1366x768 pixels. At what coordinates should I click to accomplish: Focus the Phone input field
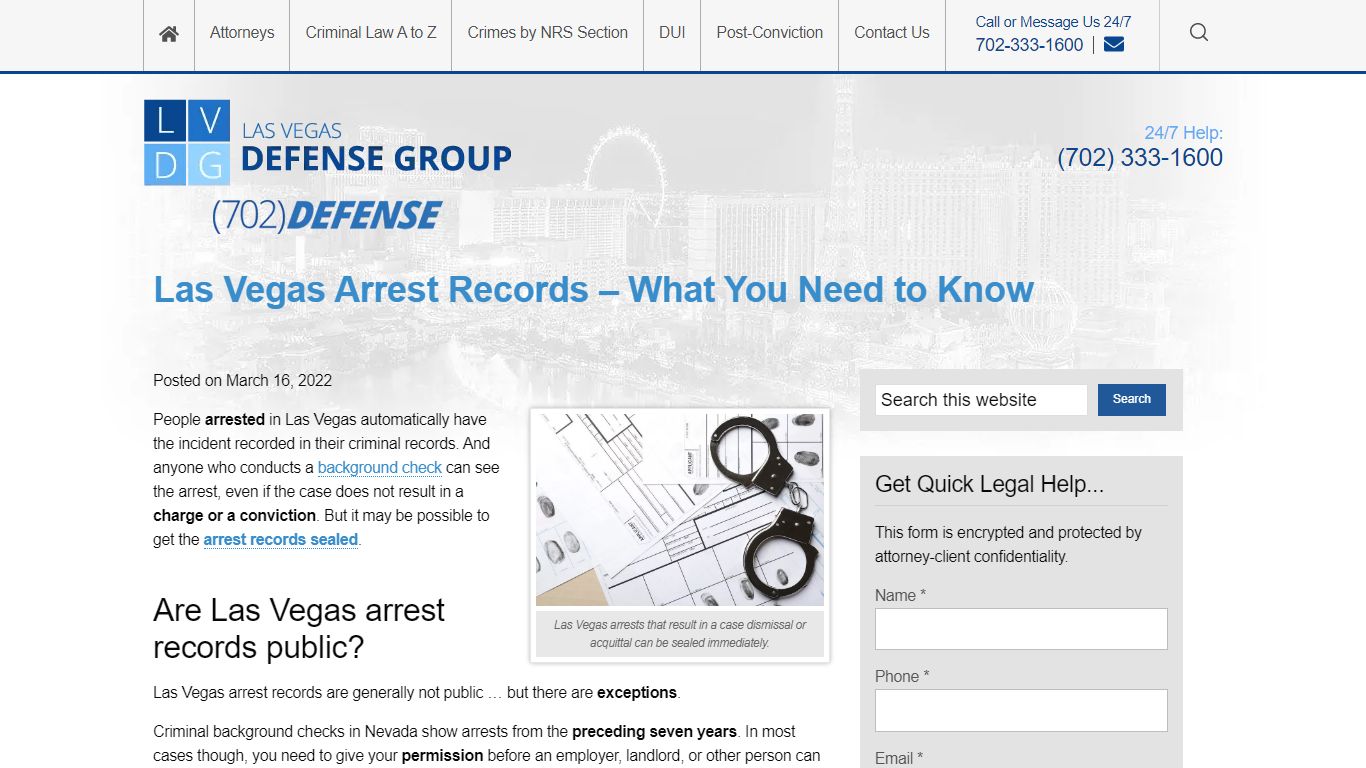[1021, 710]
